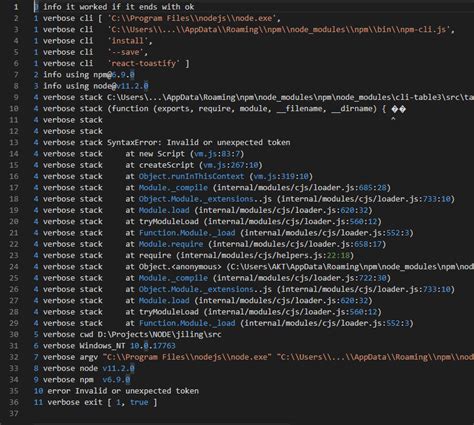474x425 pixels.
Task: Click 'require (internal/modules/cjs/helpers.js:22:18)' text
Action: tap(246, 255)
